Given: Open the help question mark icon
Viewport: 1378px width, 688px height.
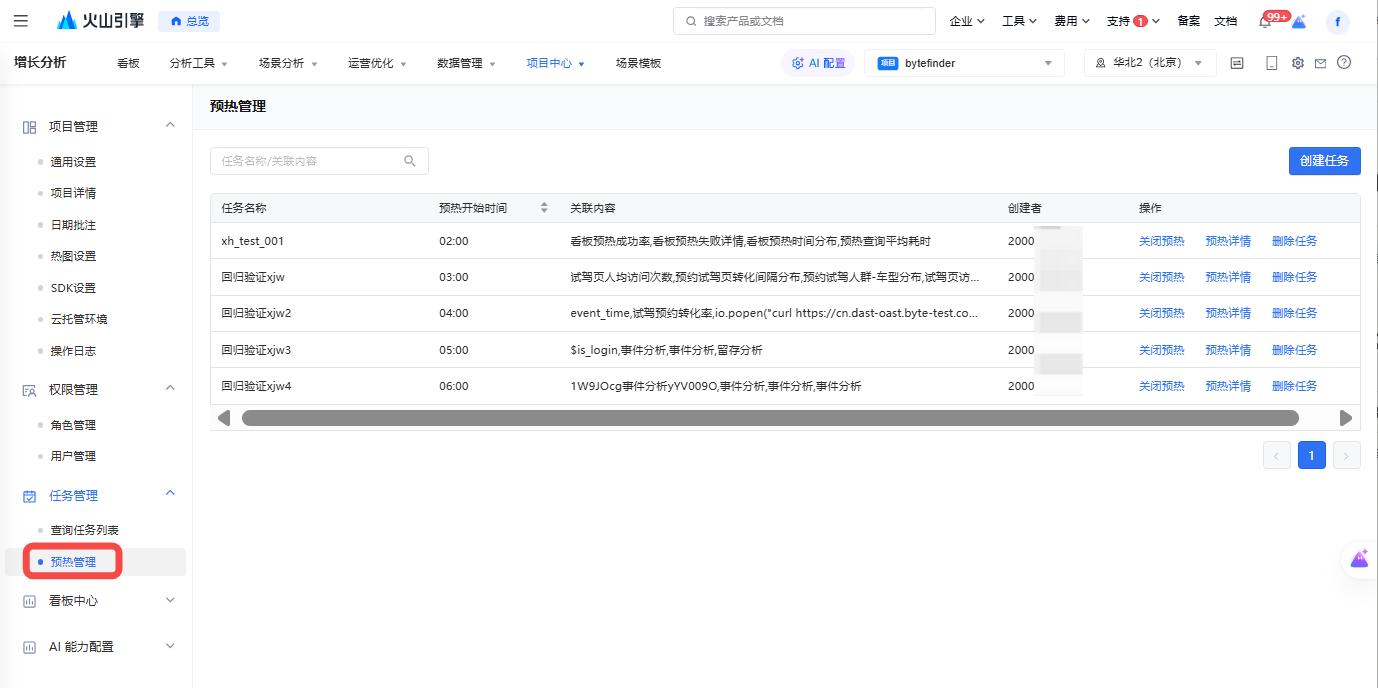Looking at the screenshot, I should point(1344,63).
